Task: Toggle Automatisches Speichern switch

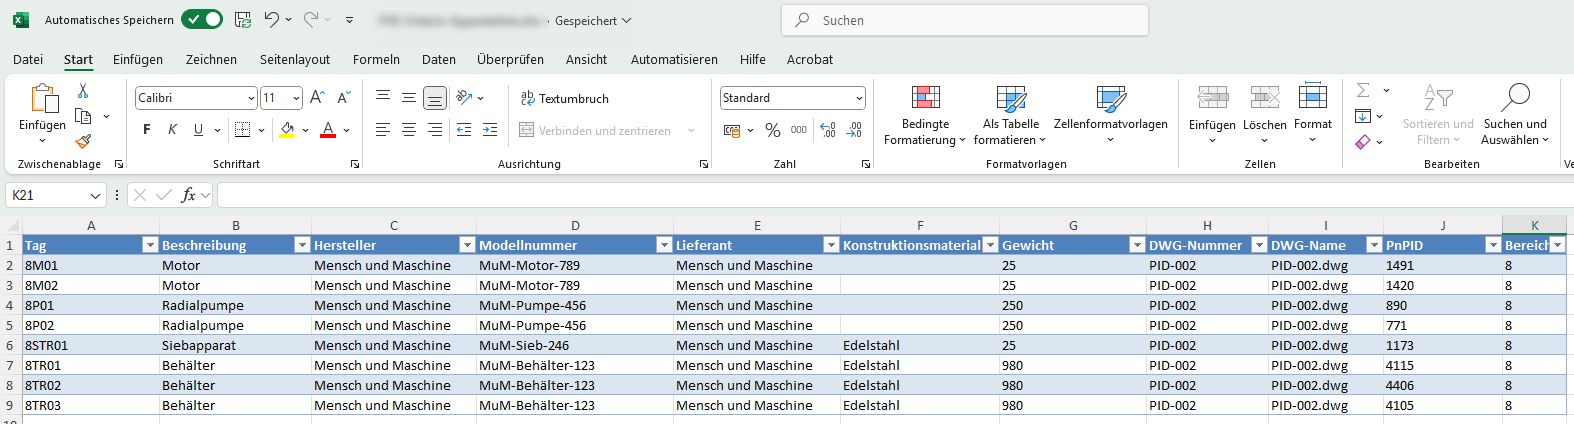Action: 202,20
